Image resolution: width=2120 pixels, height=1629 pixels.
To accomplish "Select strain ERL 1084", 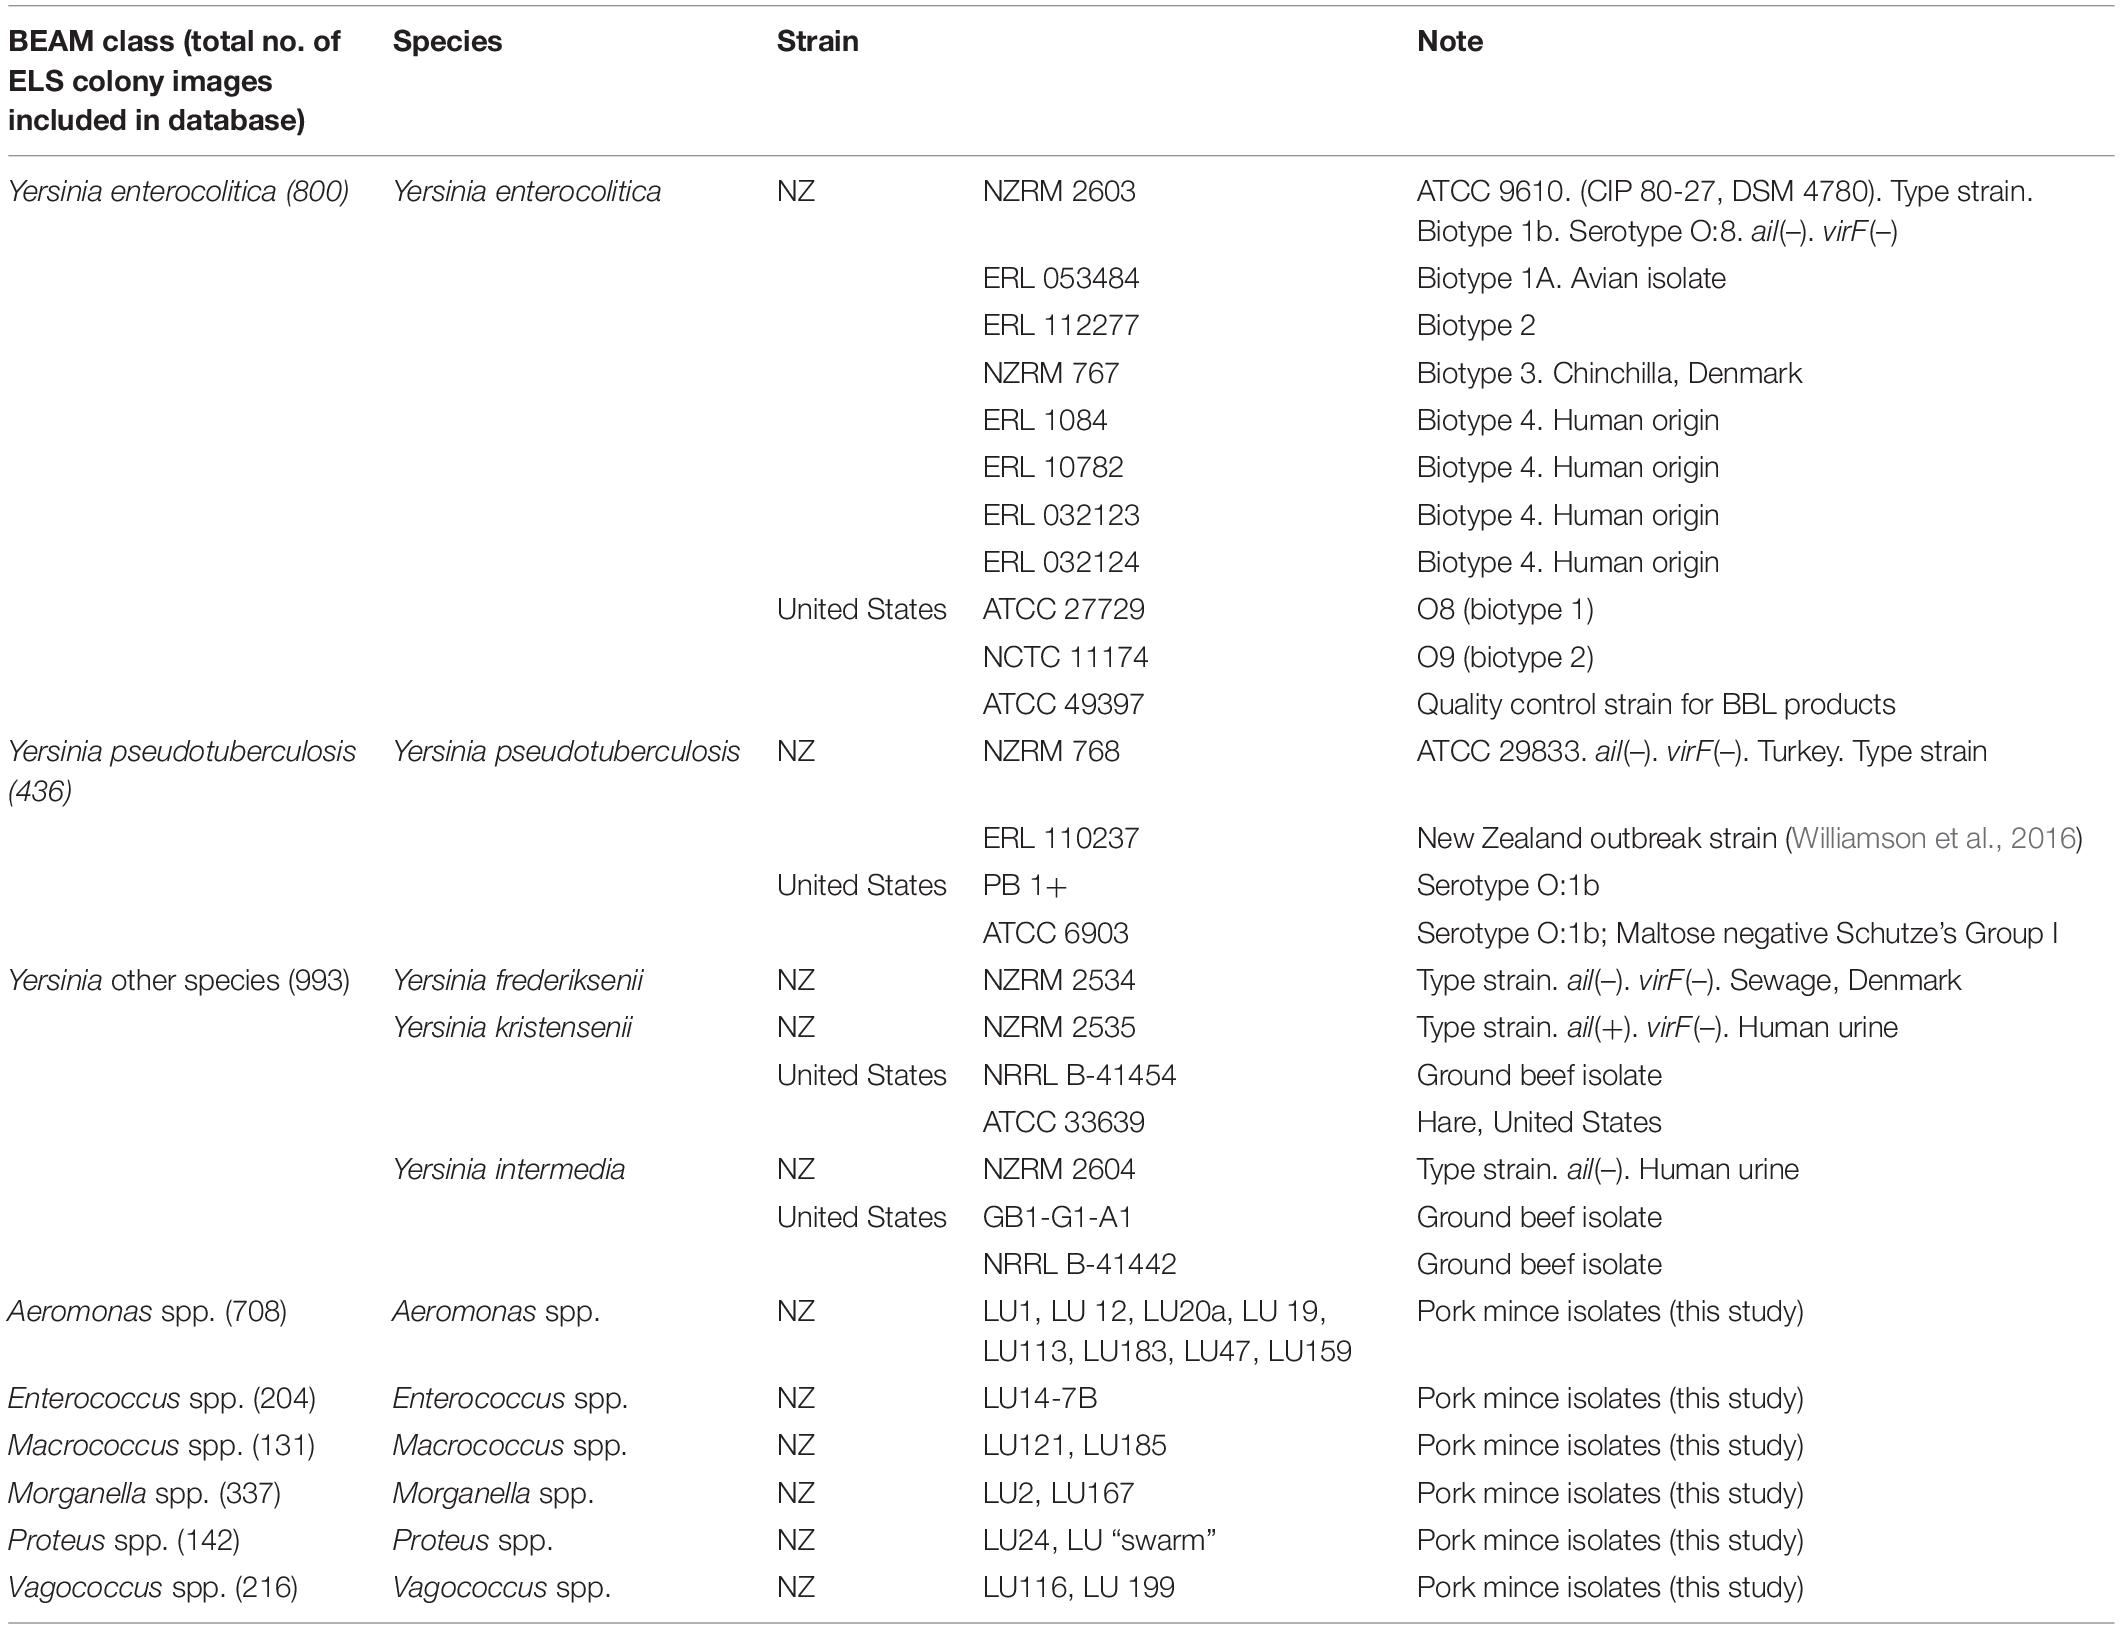I will [1045, 420].
